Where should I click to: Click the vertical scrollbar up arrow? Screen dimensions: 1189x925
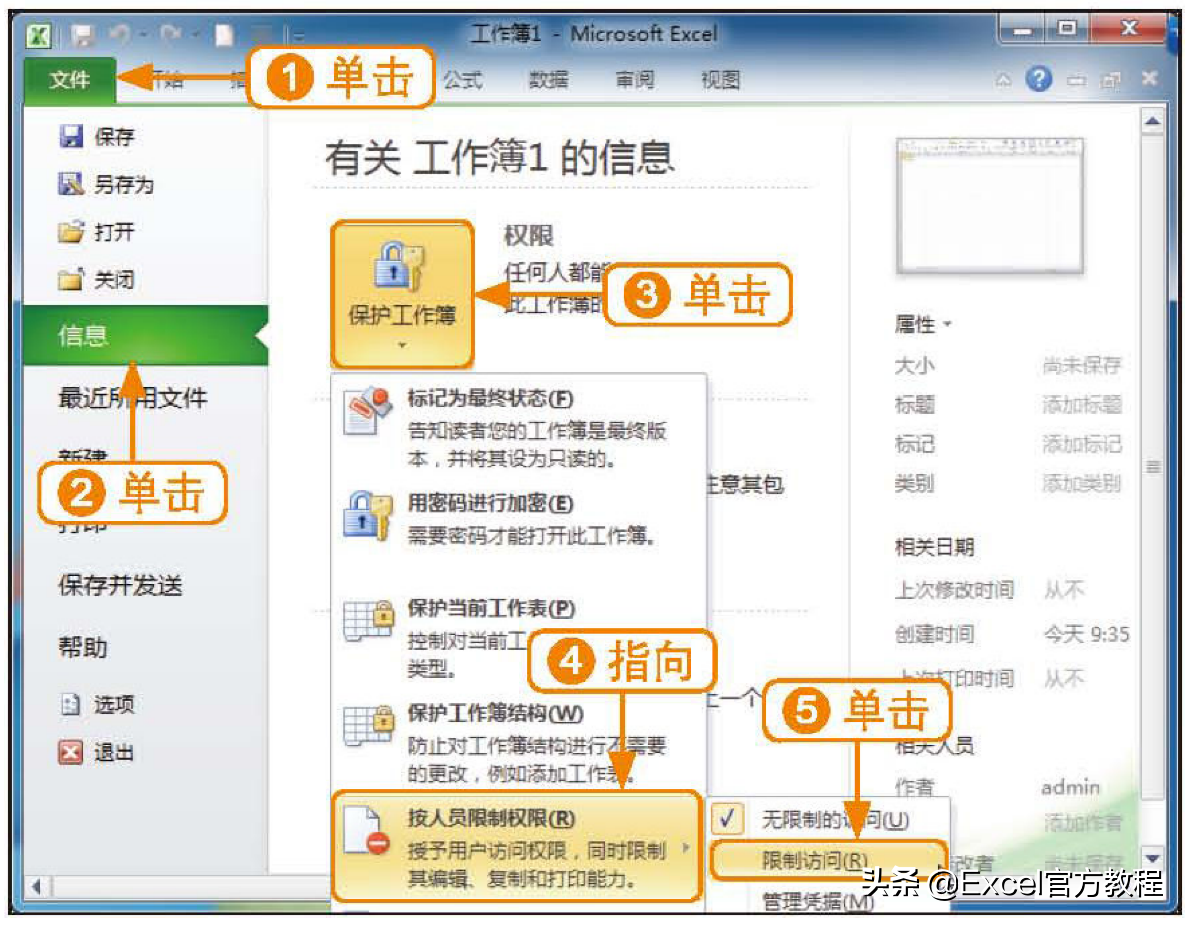[1153, 121]
